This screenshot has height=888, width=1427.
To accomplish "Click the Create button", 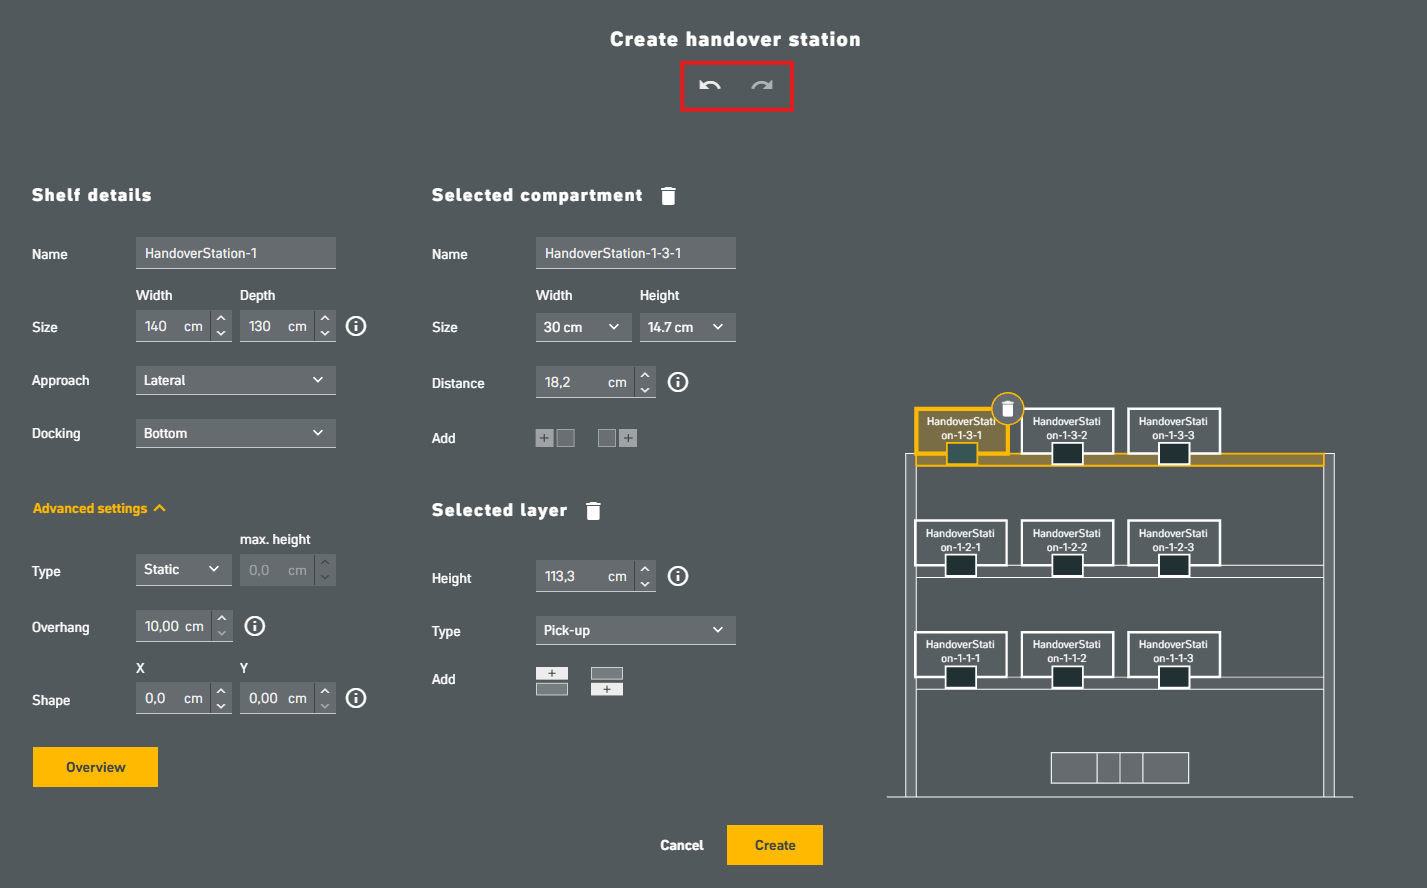I will click(x=775, y=845).
